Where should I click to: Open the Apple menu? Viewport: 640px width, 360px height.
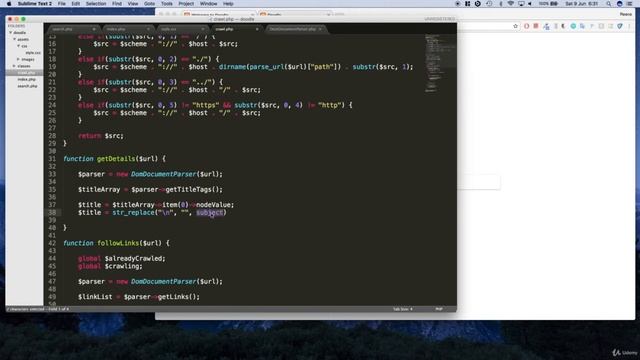[x=9, y=4]
